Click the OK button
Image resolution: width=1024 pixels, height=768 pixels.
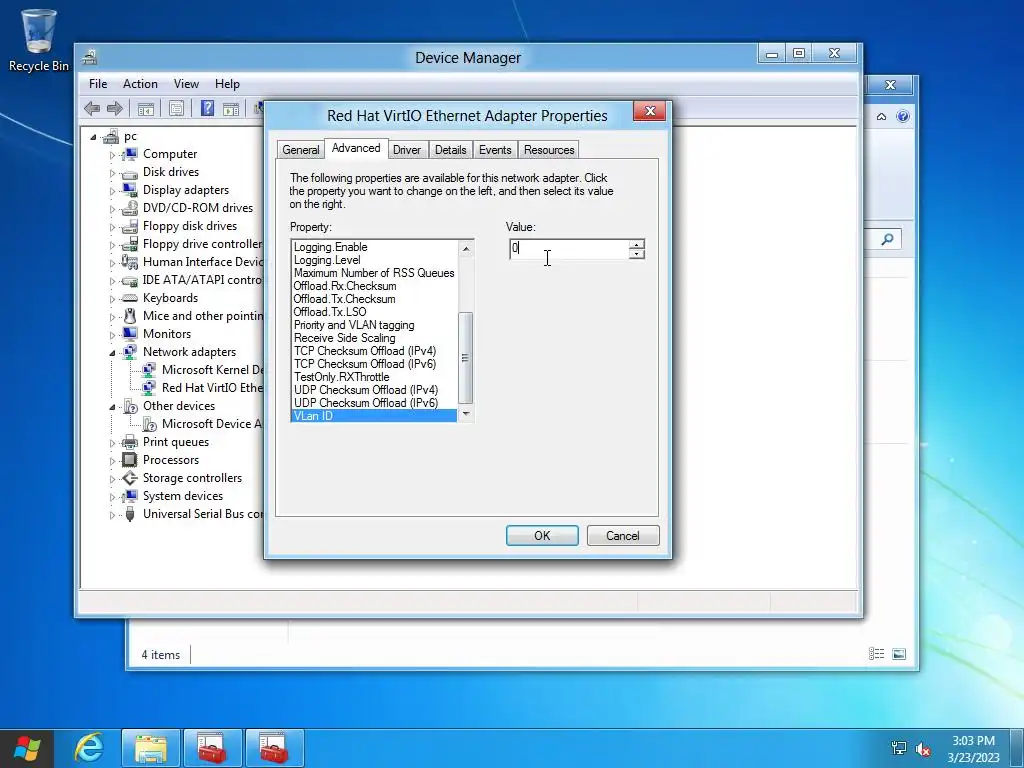542,536
